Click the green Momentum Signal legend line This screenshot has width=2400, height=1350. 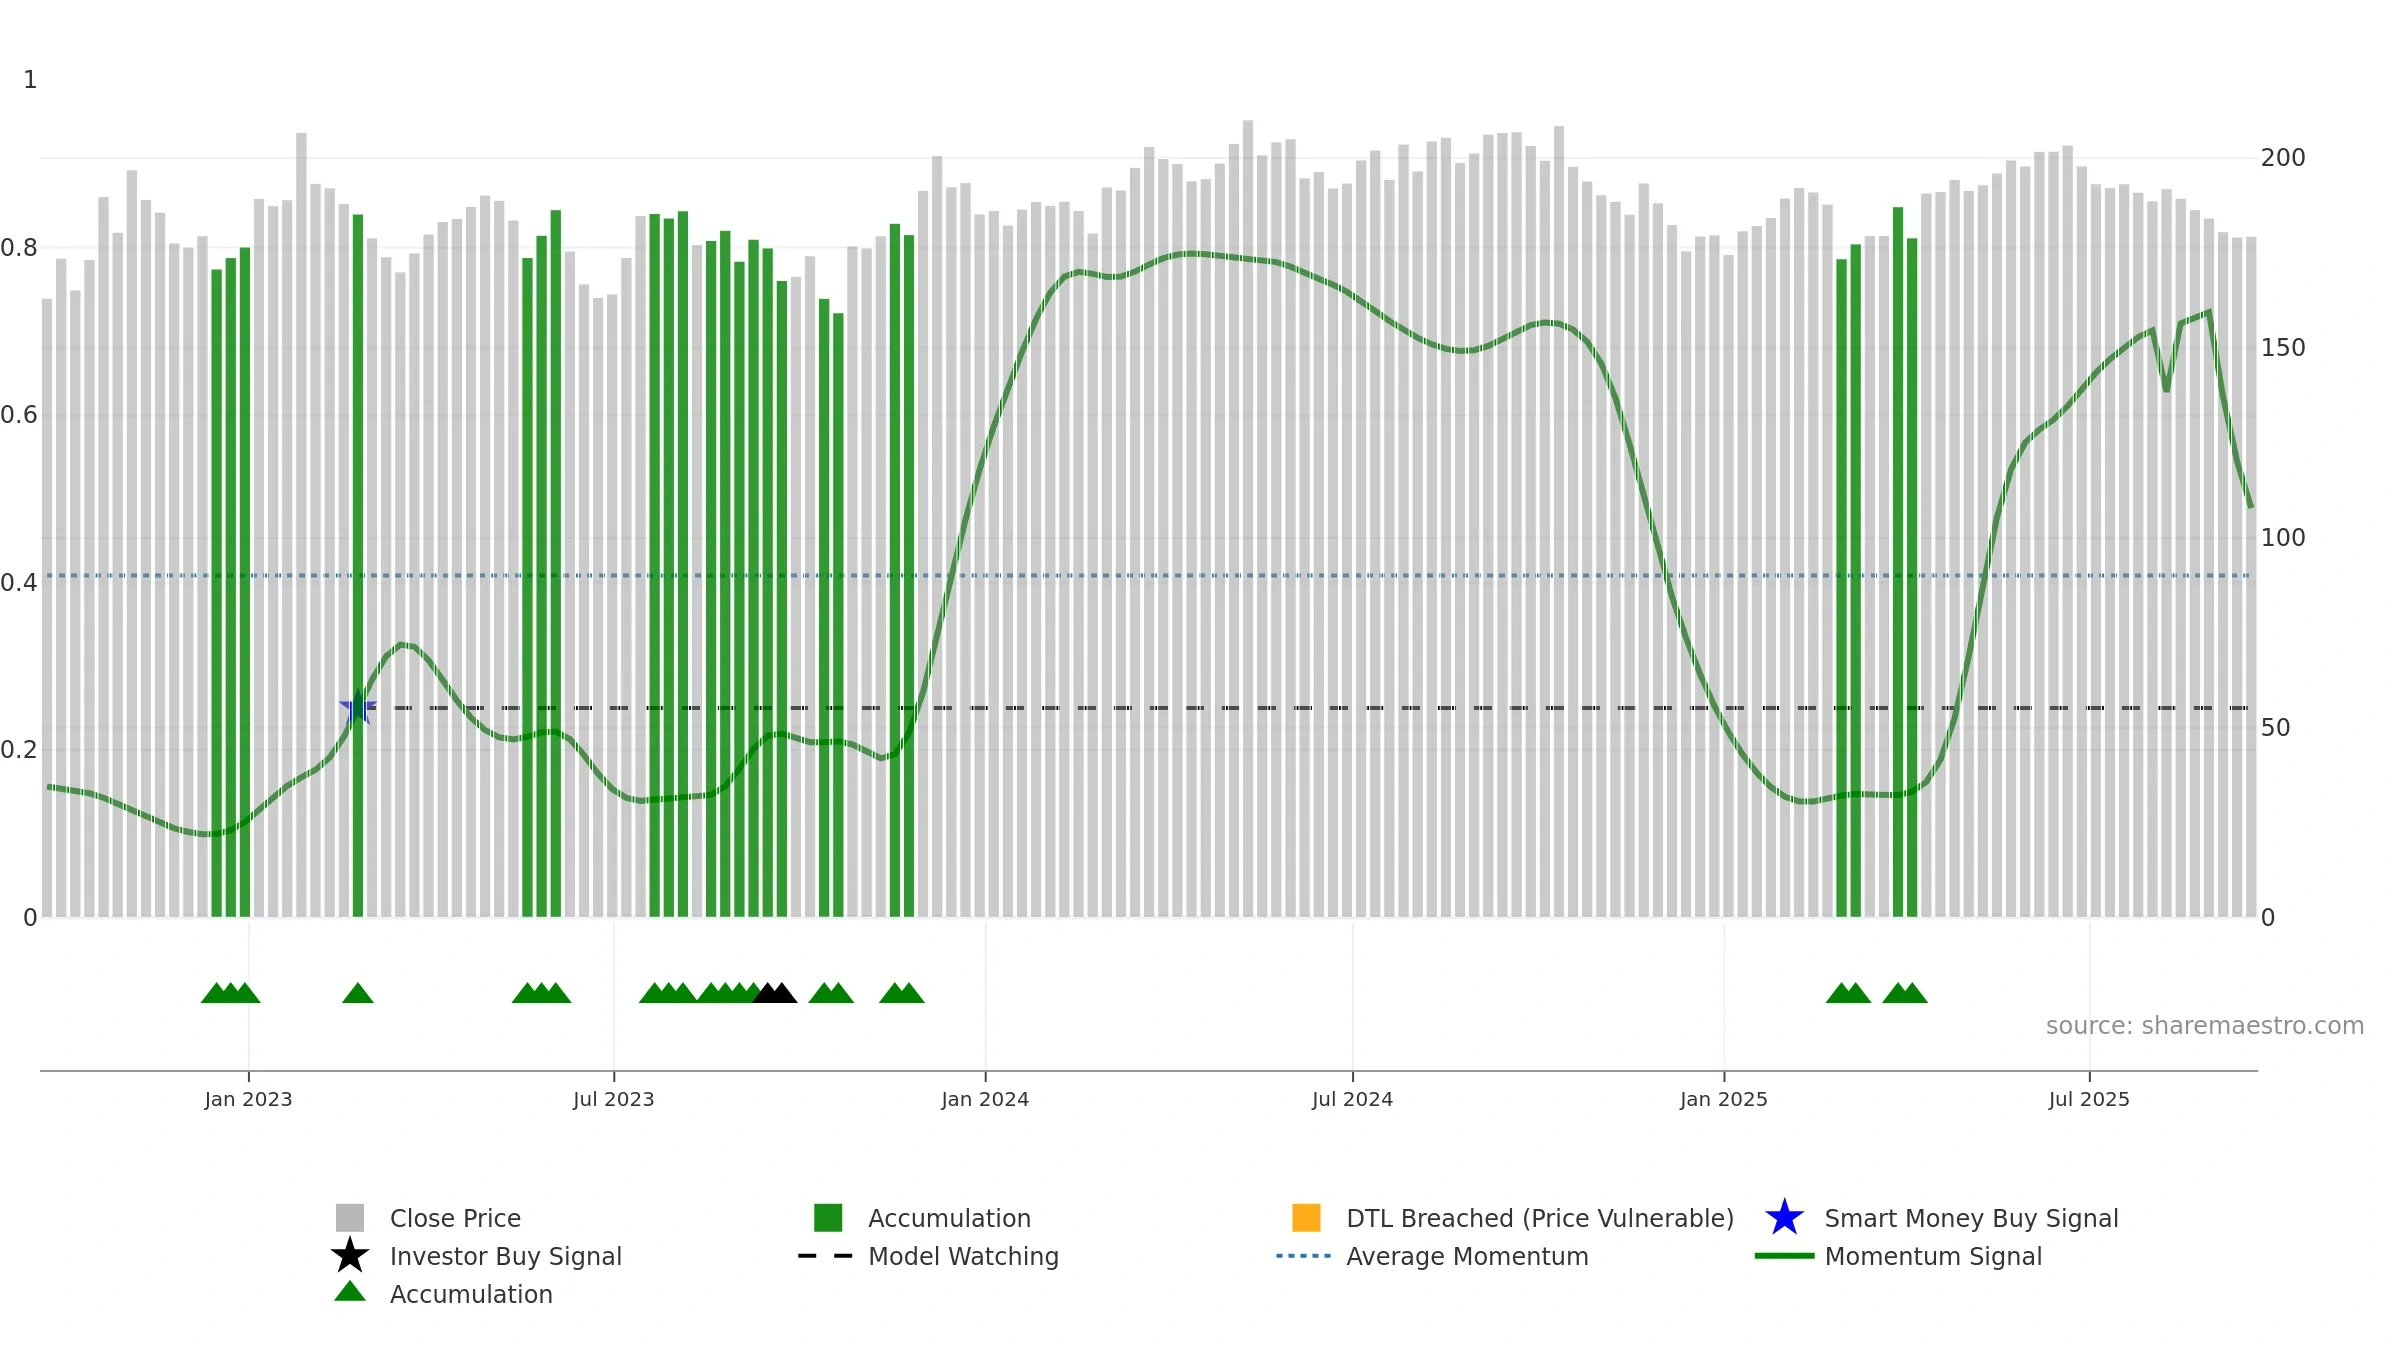point(1784,1256)
